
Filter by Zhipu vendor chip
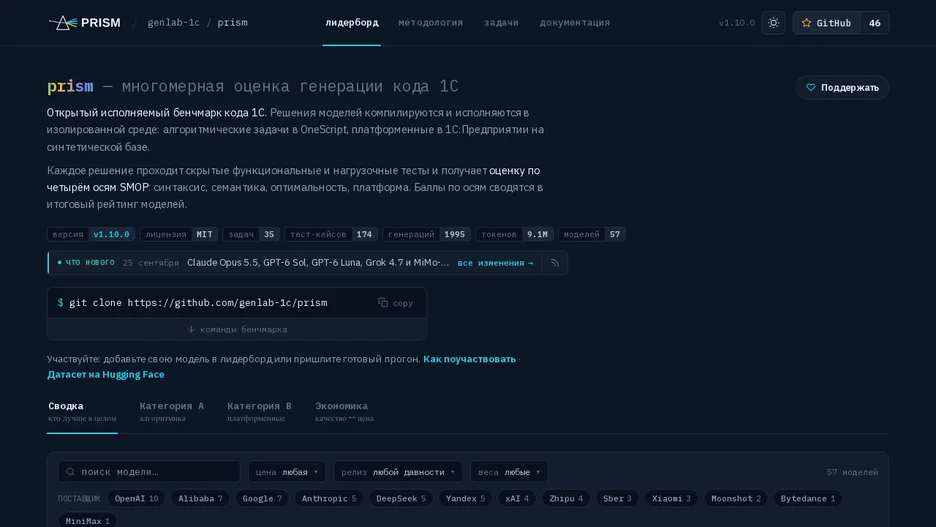tap(566, 498)
